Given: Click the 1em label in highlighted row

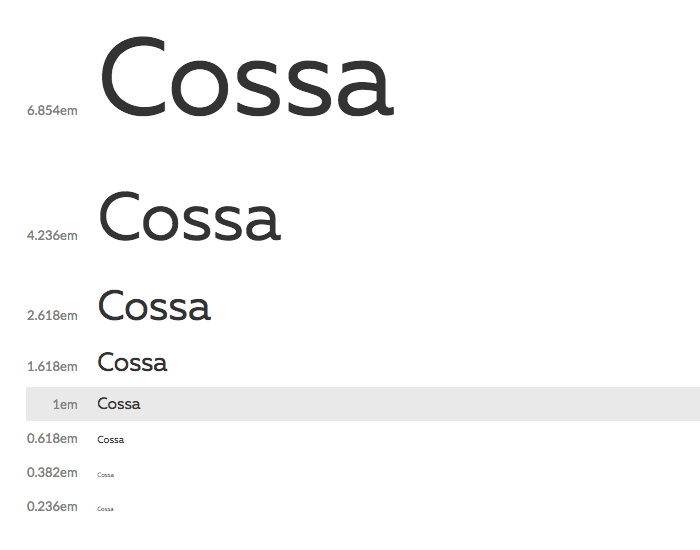Looking at the screenshot, I should [x=65, y=404].
